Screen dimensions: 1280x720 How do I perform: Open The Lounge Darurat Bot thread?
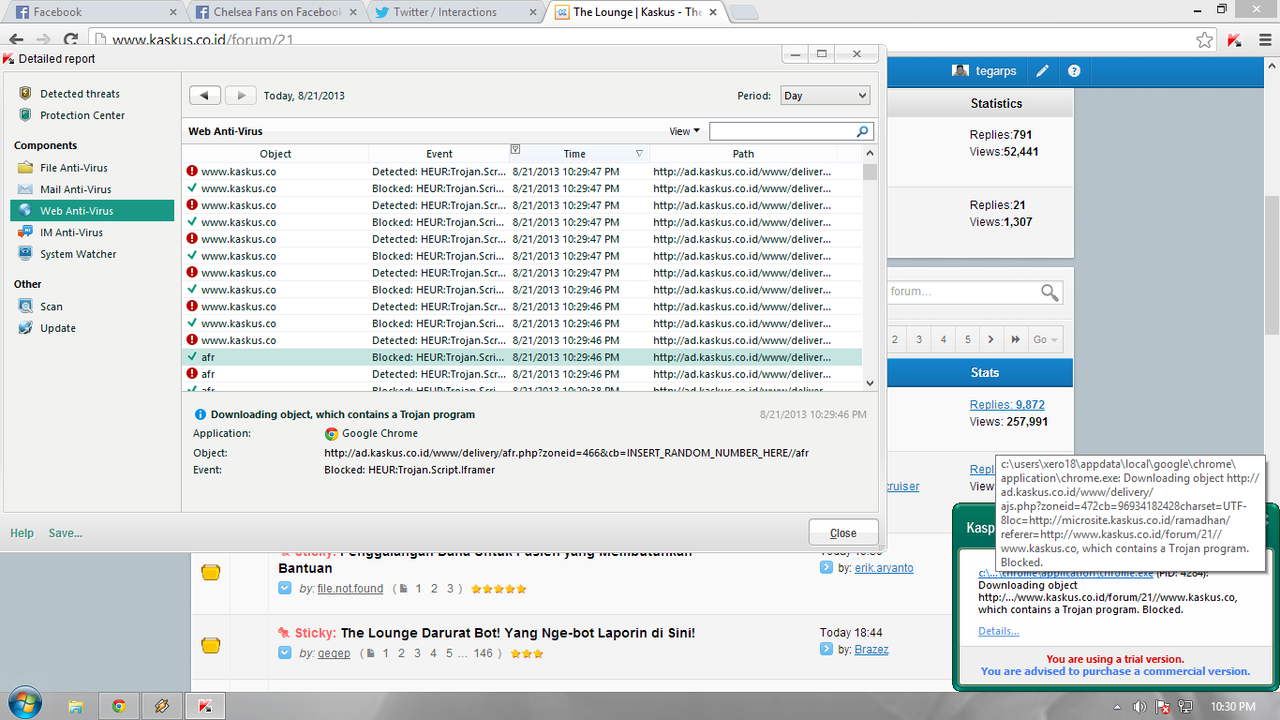517,633
